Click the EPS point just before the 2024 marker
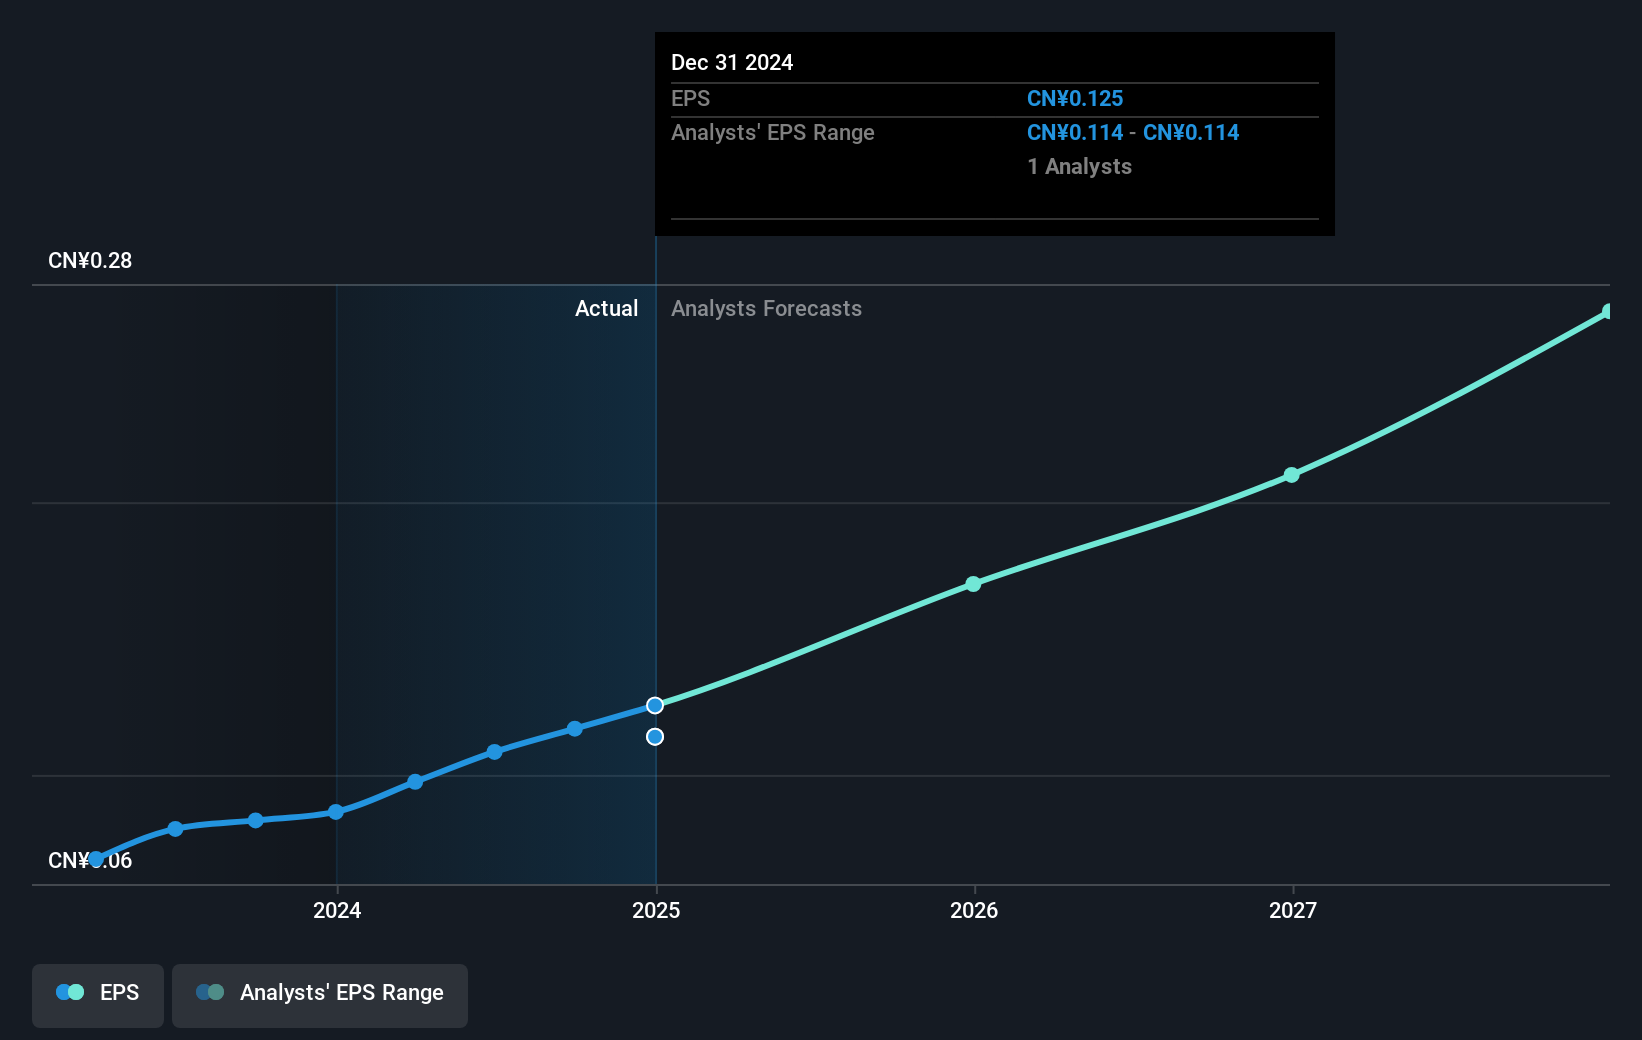The height and width of the screenshot is (1040, 1642). 256,821
